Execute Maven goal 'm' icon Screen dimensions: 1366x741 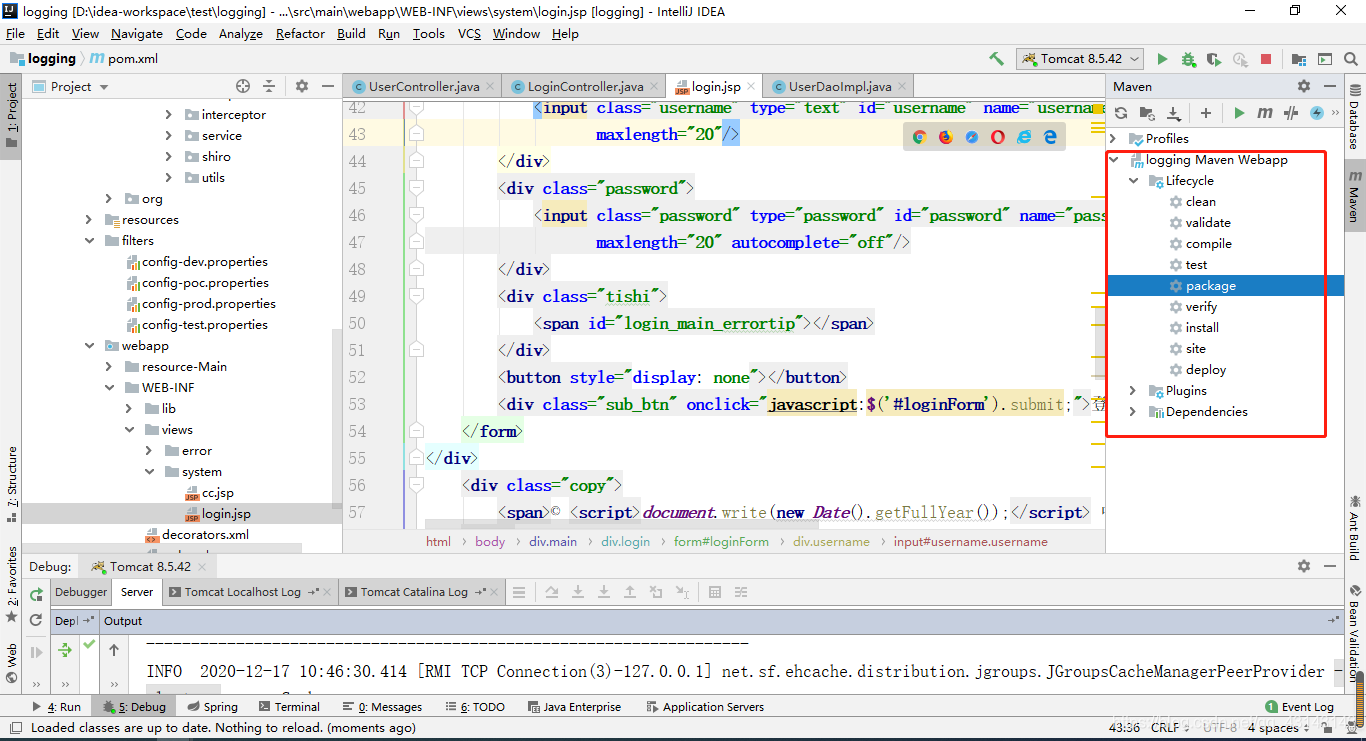click(1265, 113)
